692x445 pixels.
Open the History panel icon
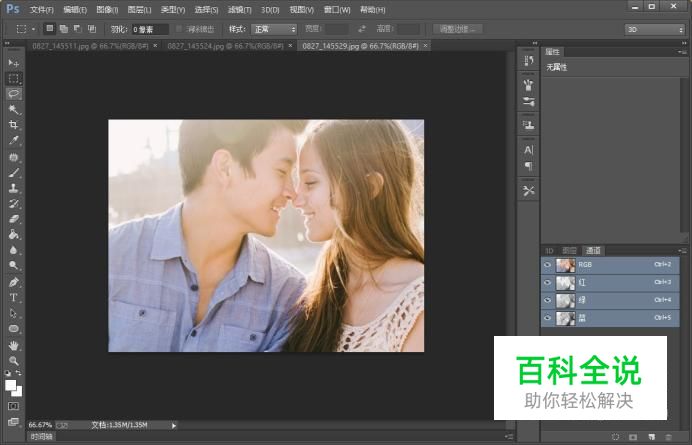click(529, 62)
